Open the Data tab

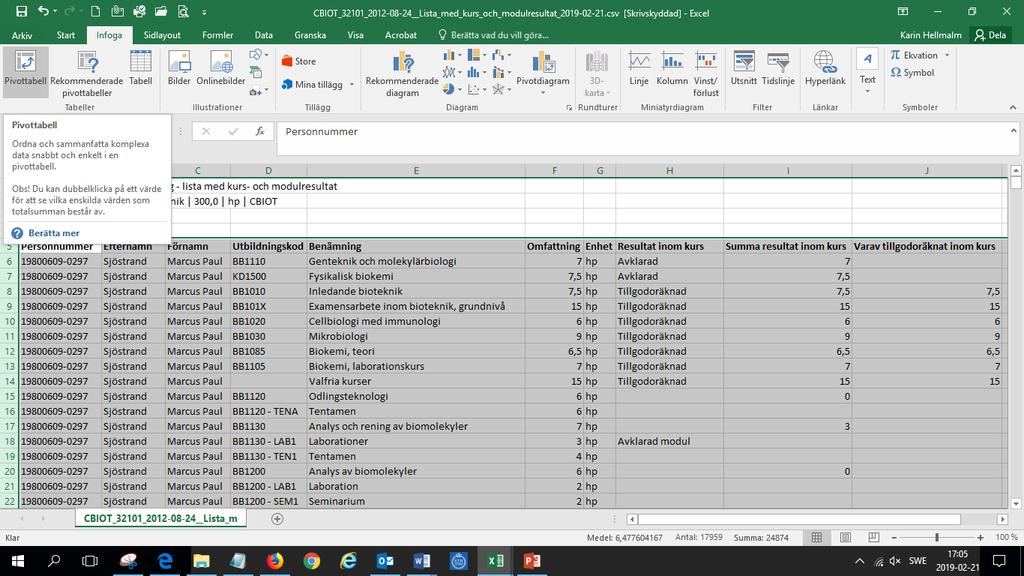(264, 35)
